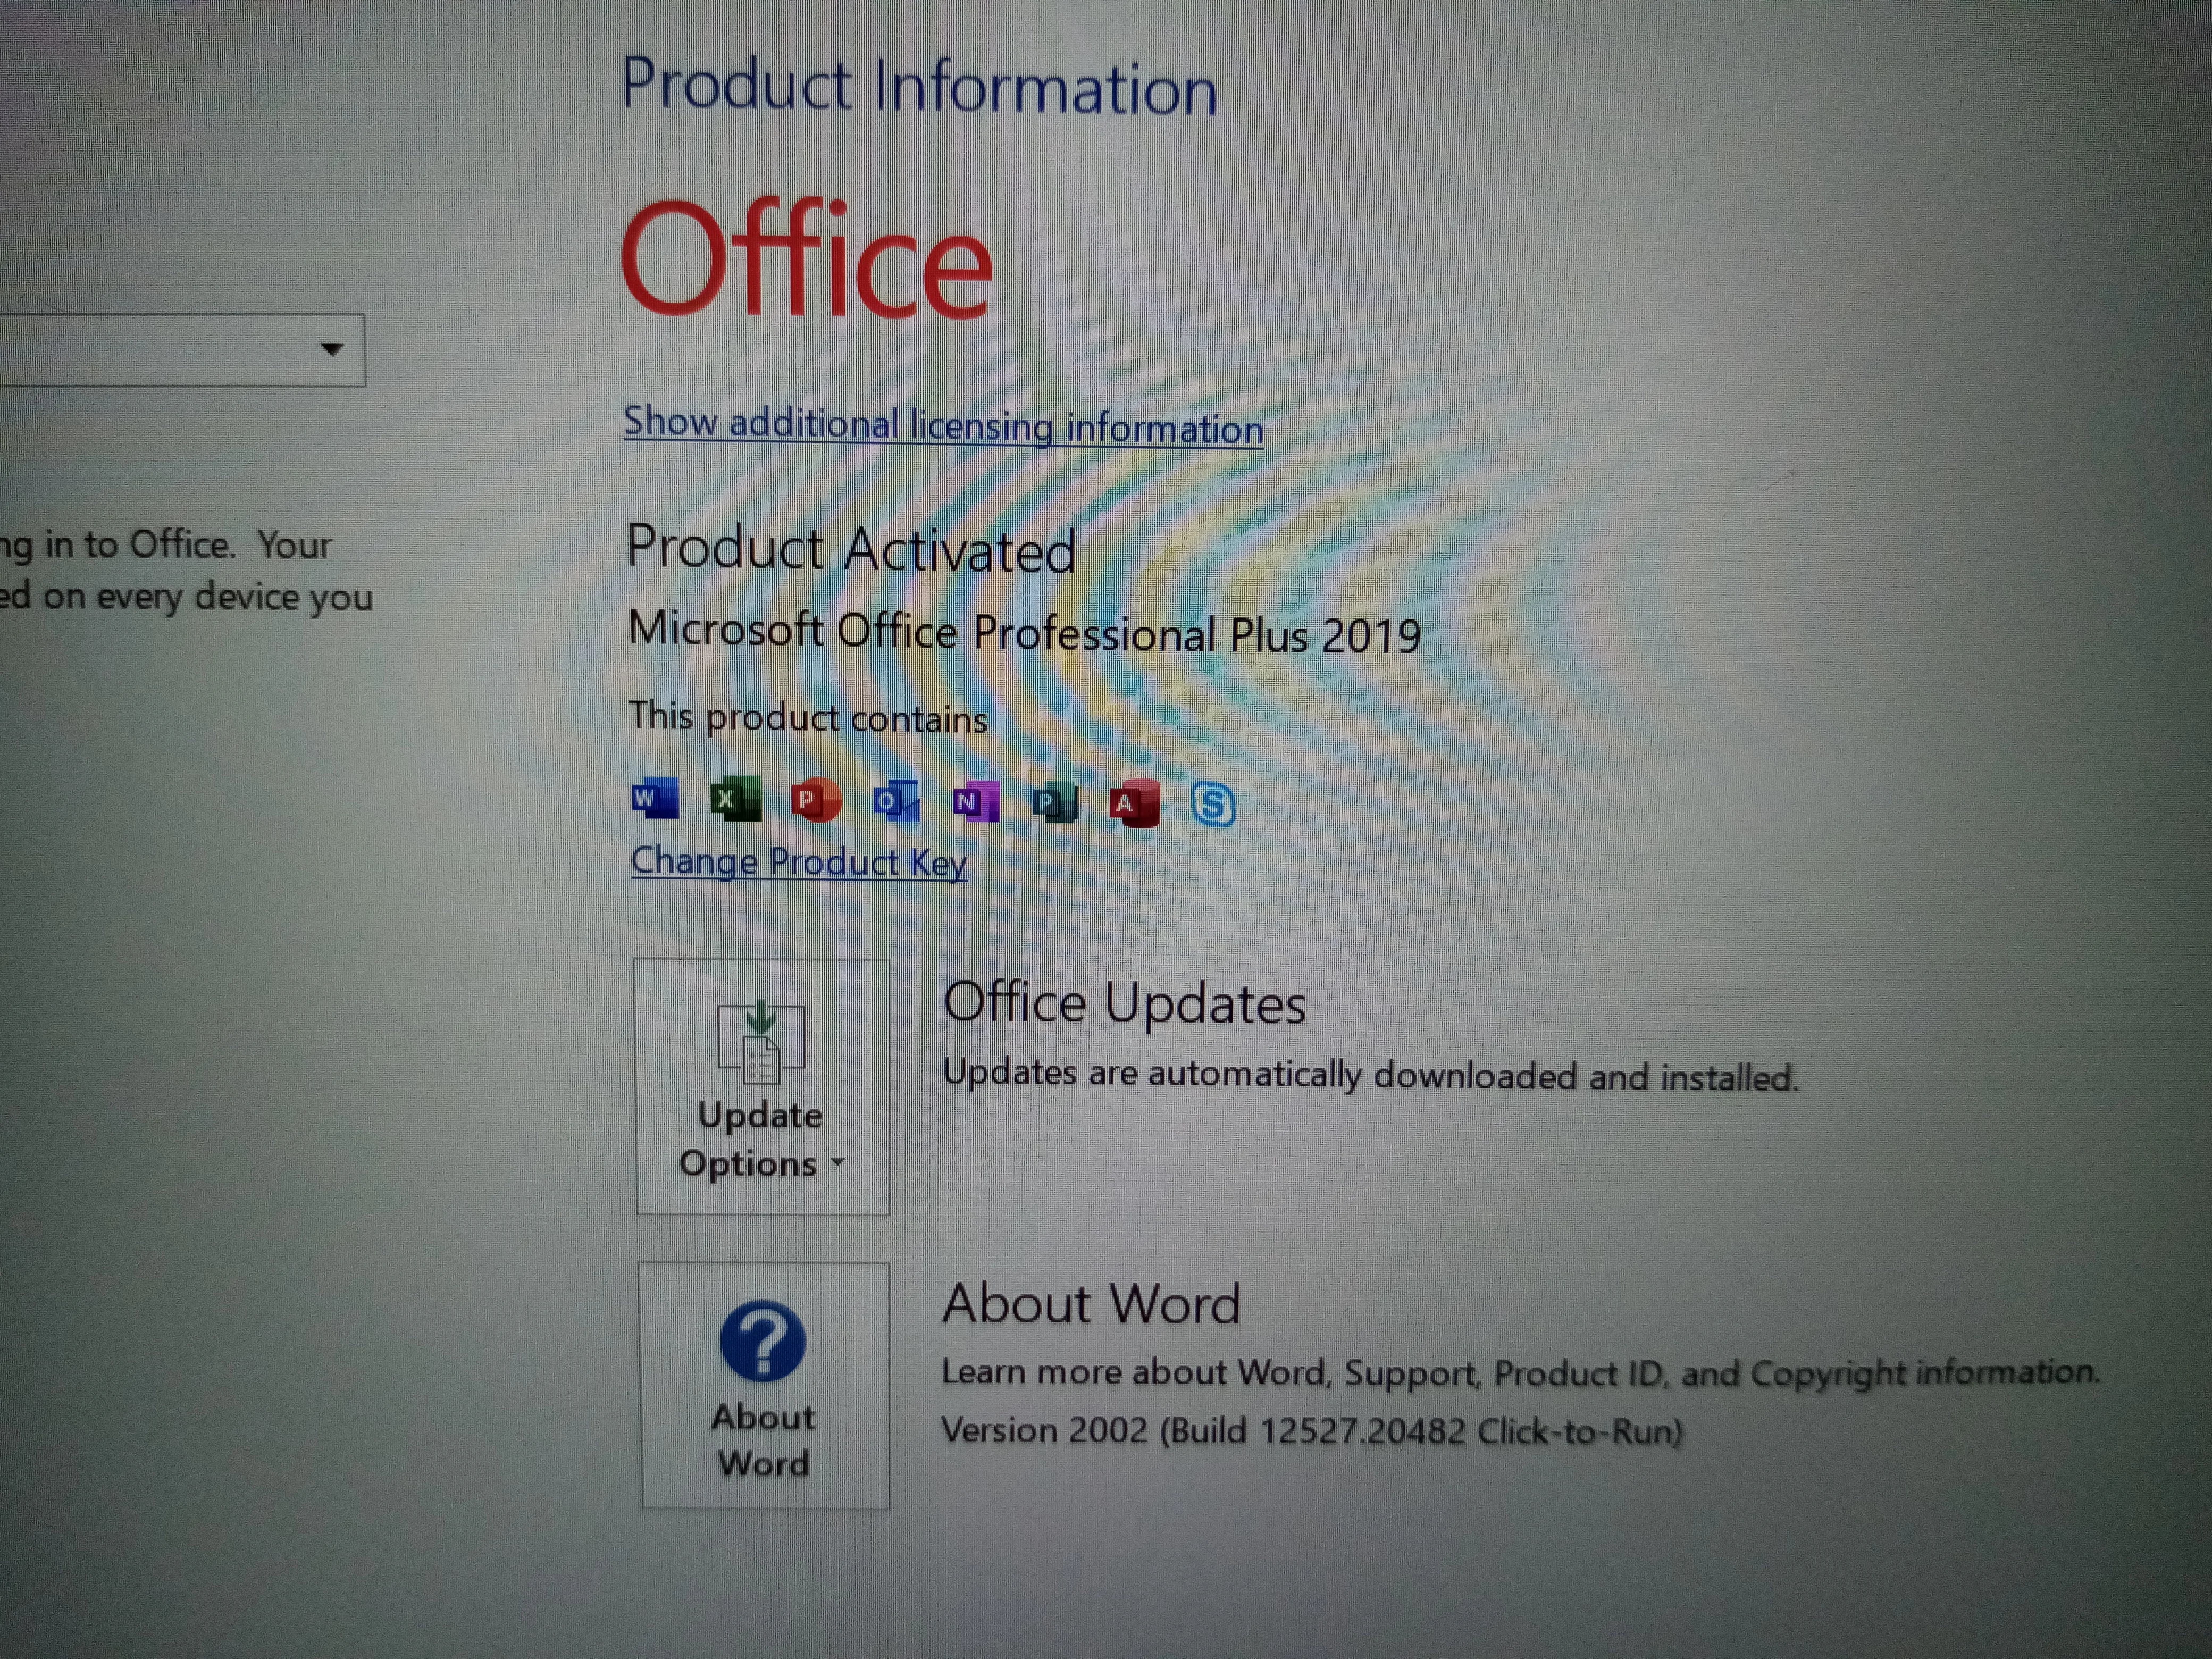The height and width of the screenshot is (1659, 2212).
Task: Click the Office Updates heading
Action: click(1124, 1003)
